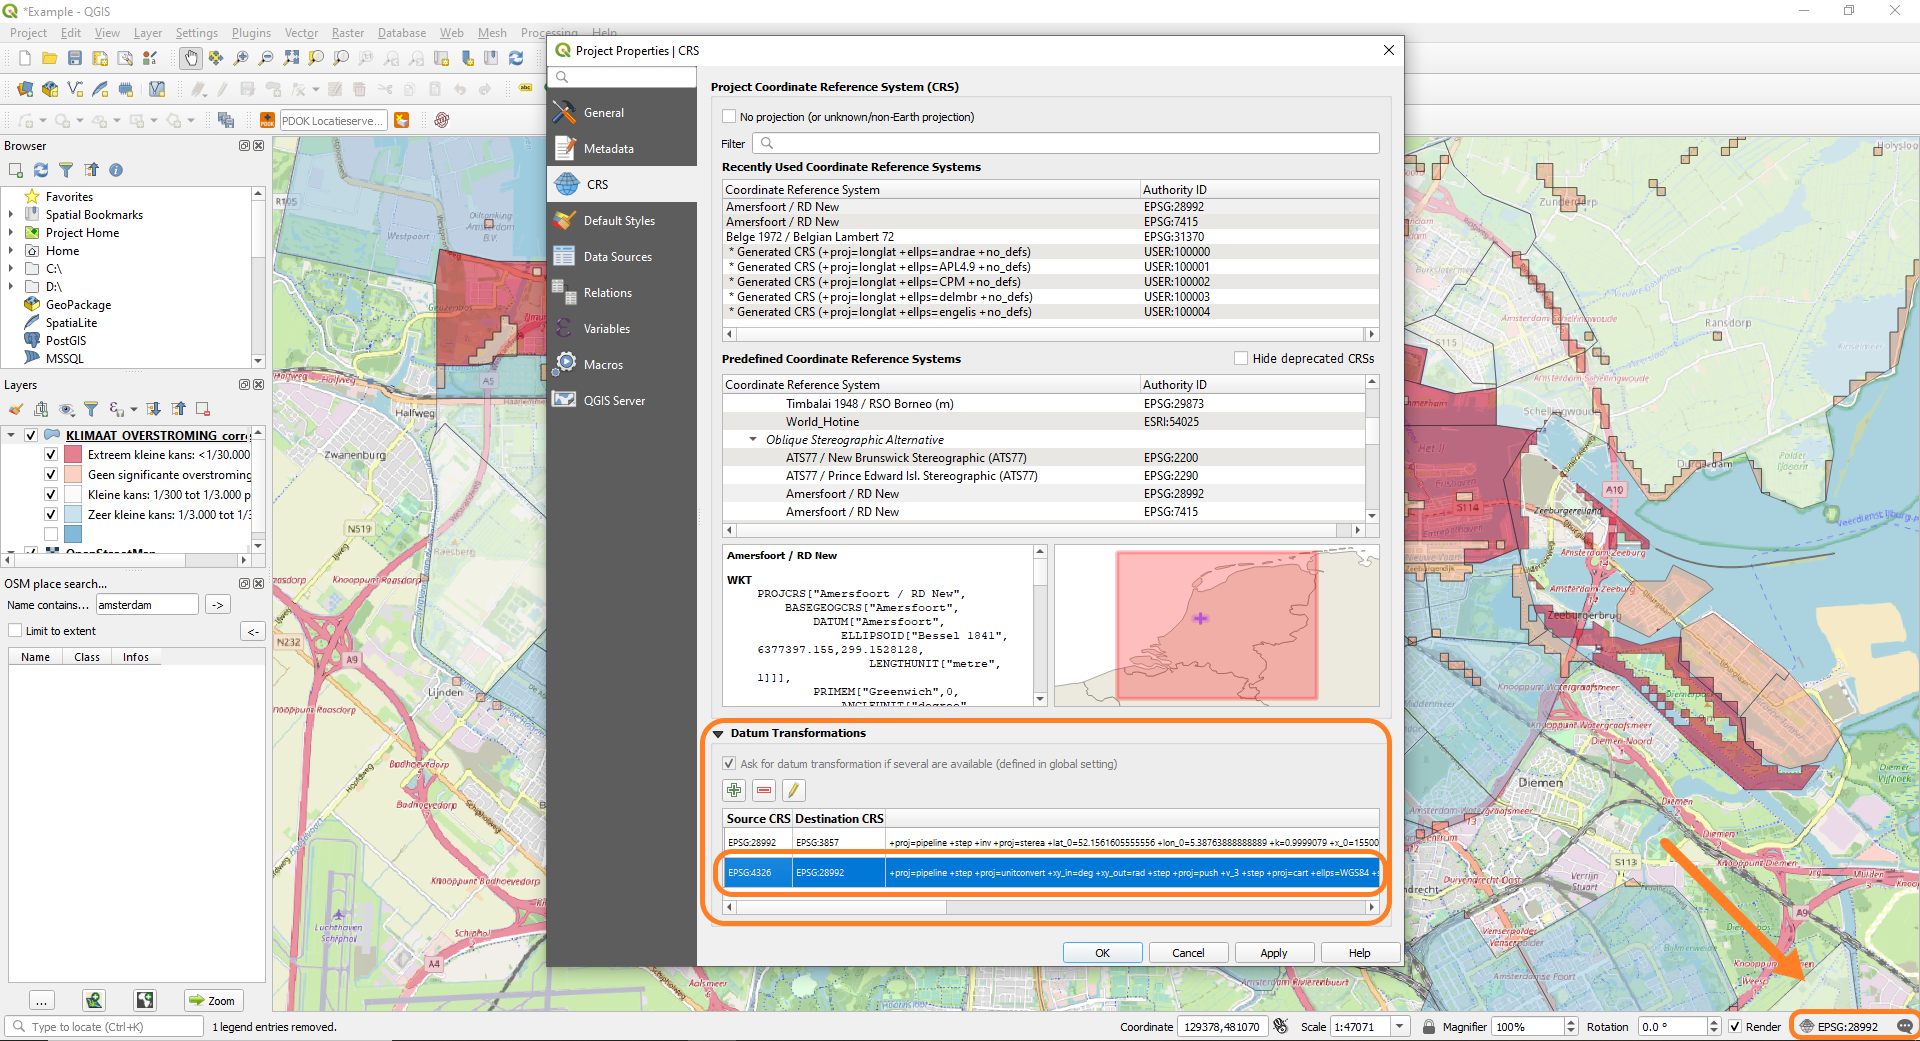This screenshot has width=1920, height=1041.
Task: Open the Default Styles settings page
Action: [x=619, y=221]
